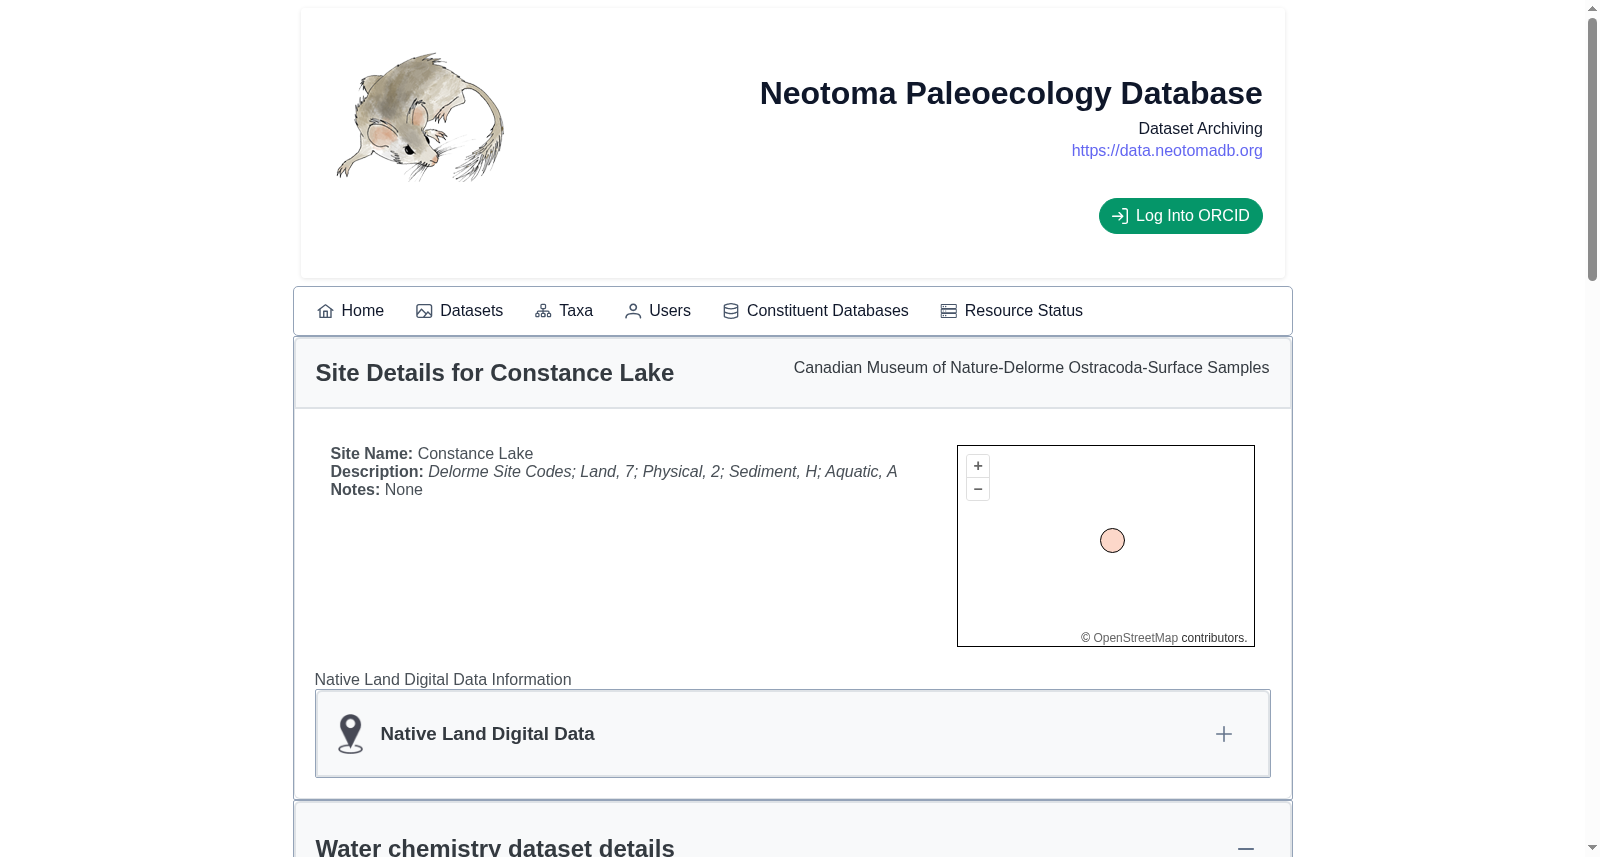Viewport: 1600px width, 857px height.
Task: Open the Resource Status menu item
Action: point(1012,311)
